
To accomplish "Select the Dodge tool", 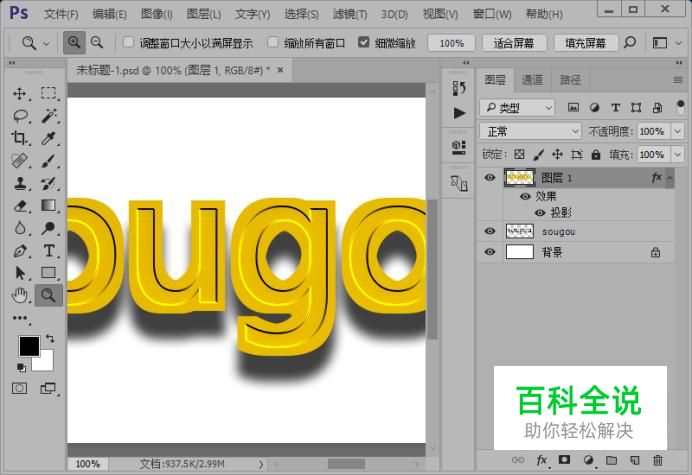I will point(49,228).
